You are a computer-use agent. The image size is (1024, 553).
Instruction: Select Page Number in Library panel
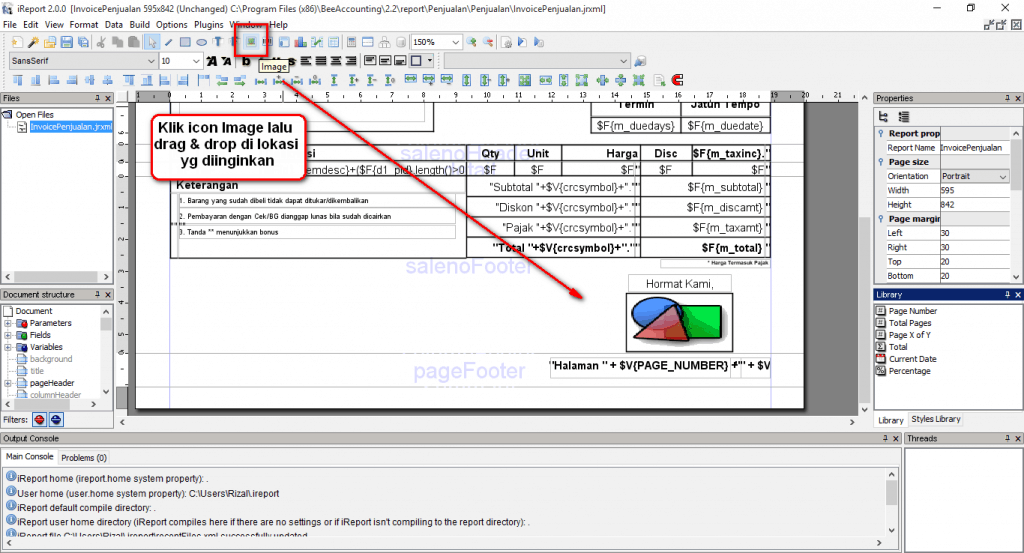[912, 311]
